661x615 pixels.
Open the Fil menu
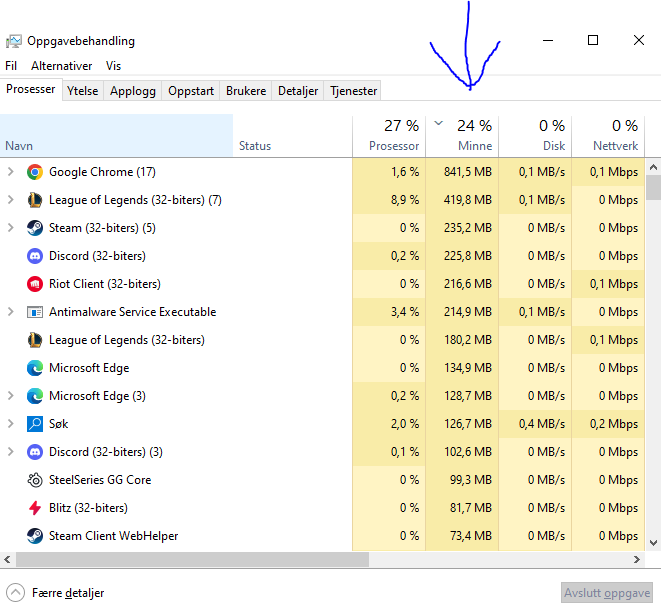(11, 66)
